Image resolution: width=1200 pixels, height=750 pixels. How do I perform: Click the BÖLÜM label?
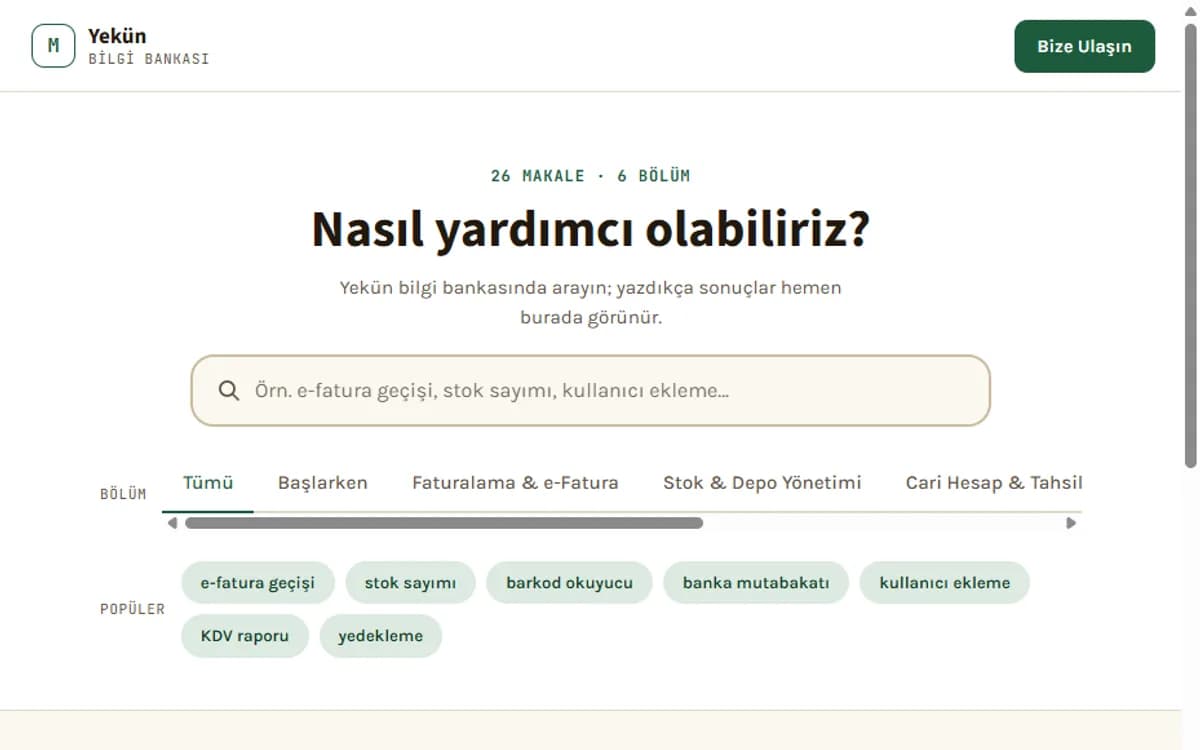123,494
